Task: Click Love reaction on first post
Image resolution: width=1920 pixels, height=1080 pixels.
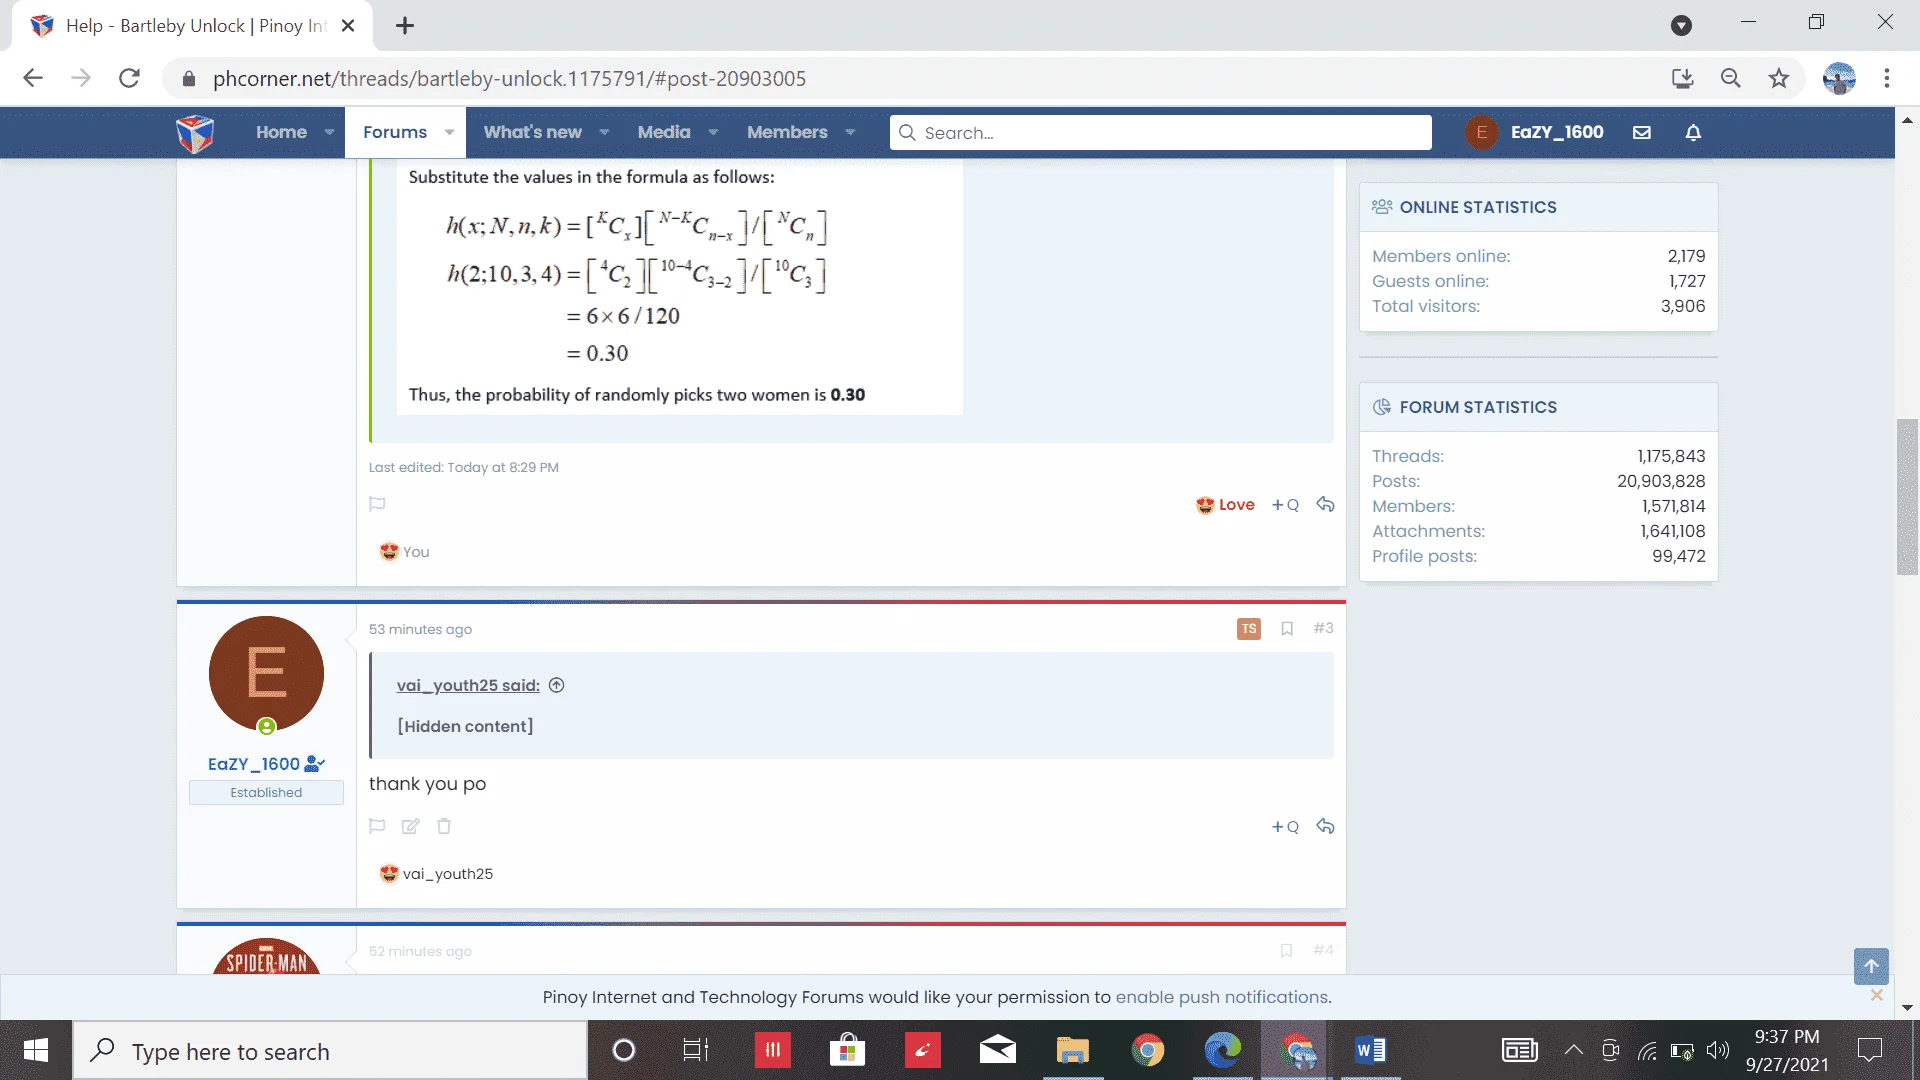Action: coord(1225,505)
